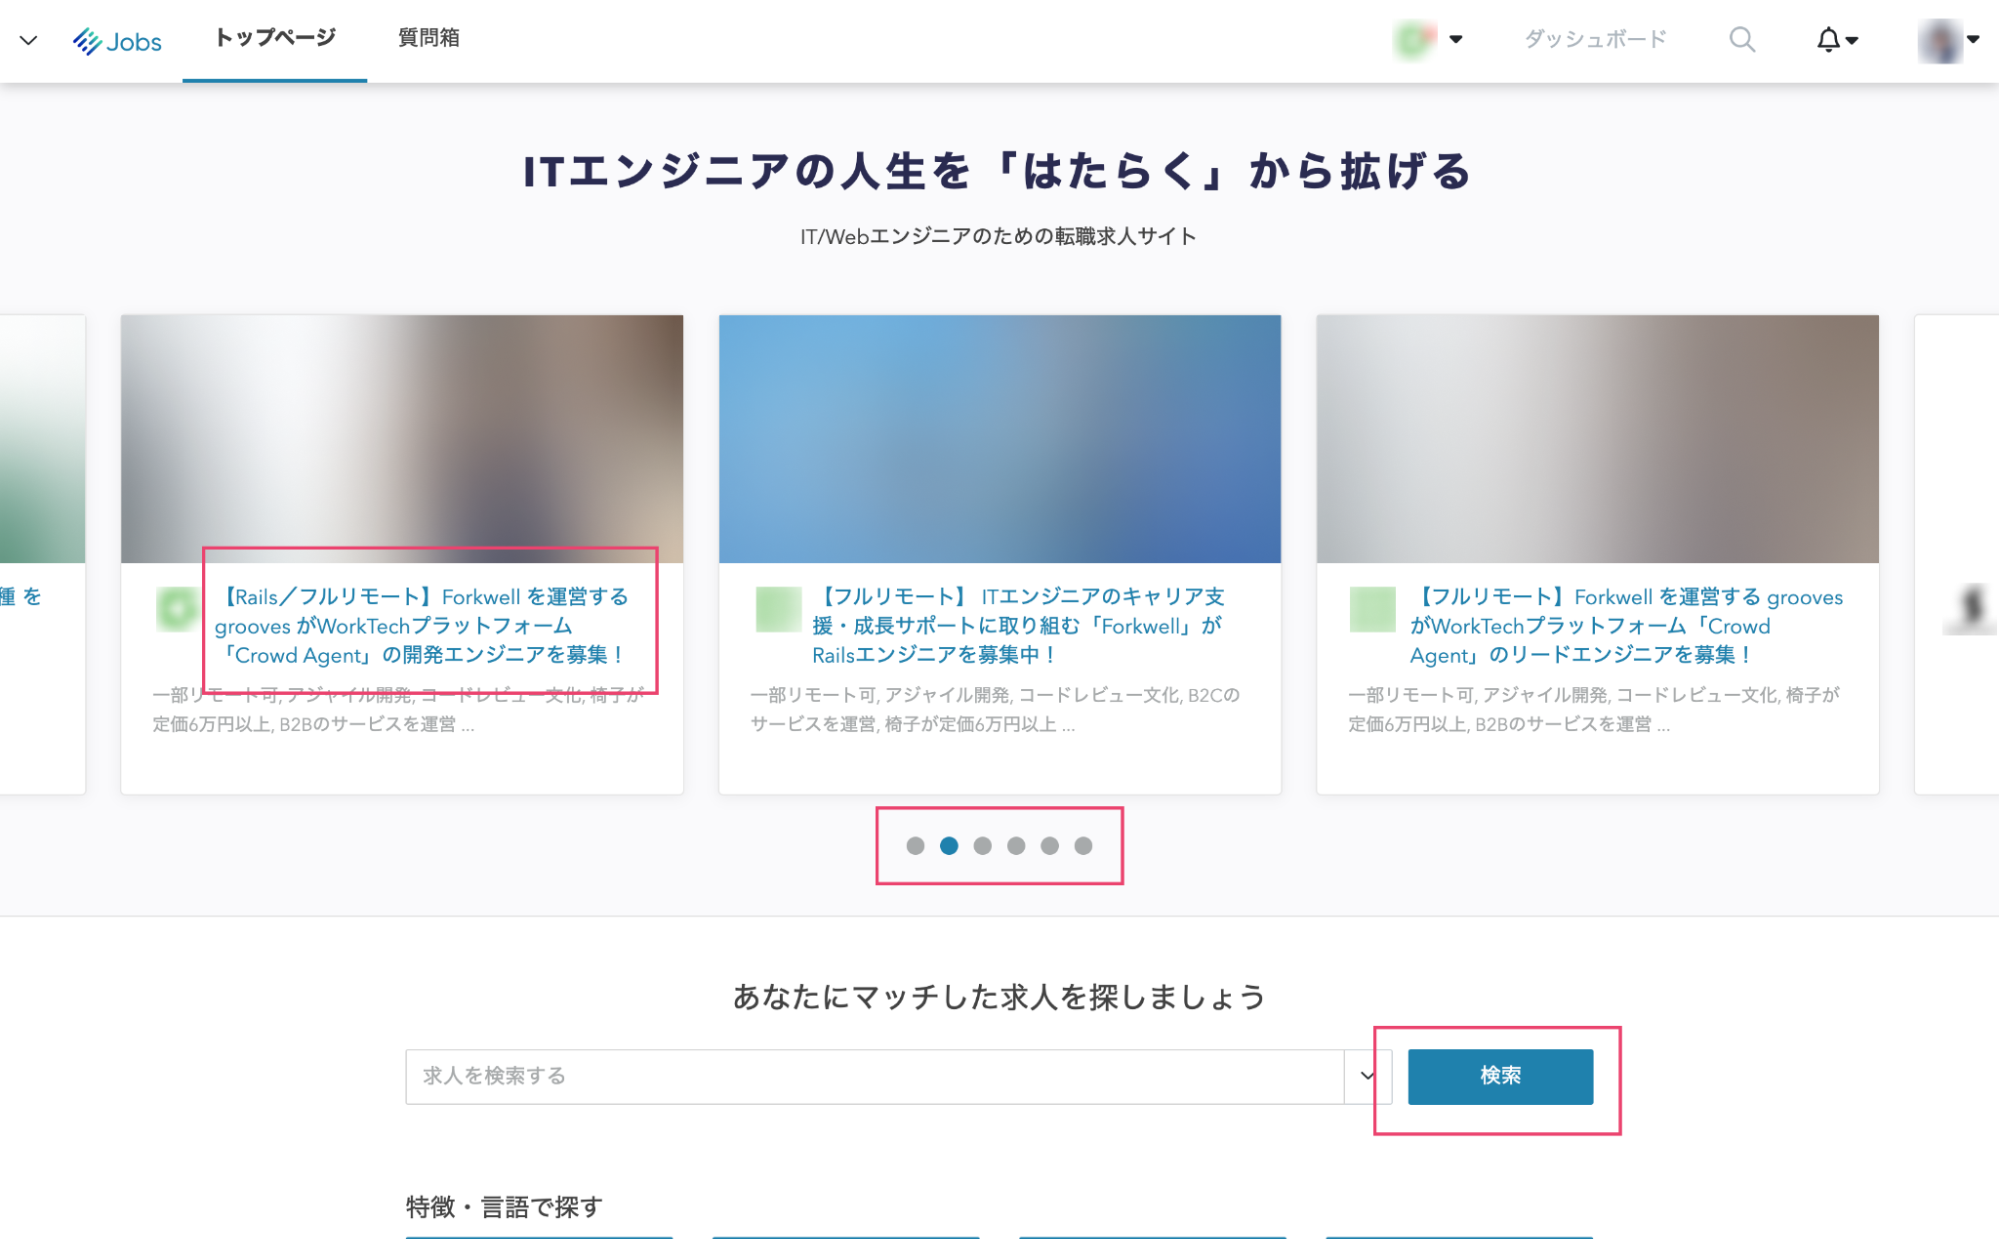
Task: Go to third carousel slide dot
Action: tap(983, 846)
